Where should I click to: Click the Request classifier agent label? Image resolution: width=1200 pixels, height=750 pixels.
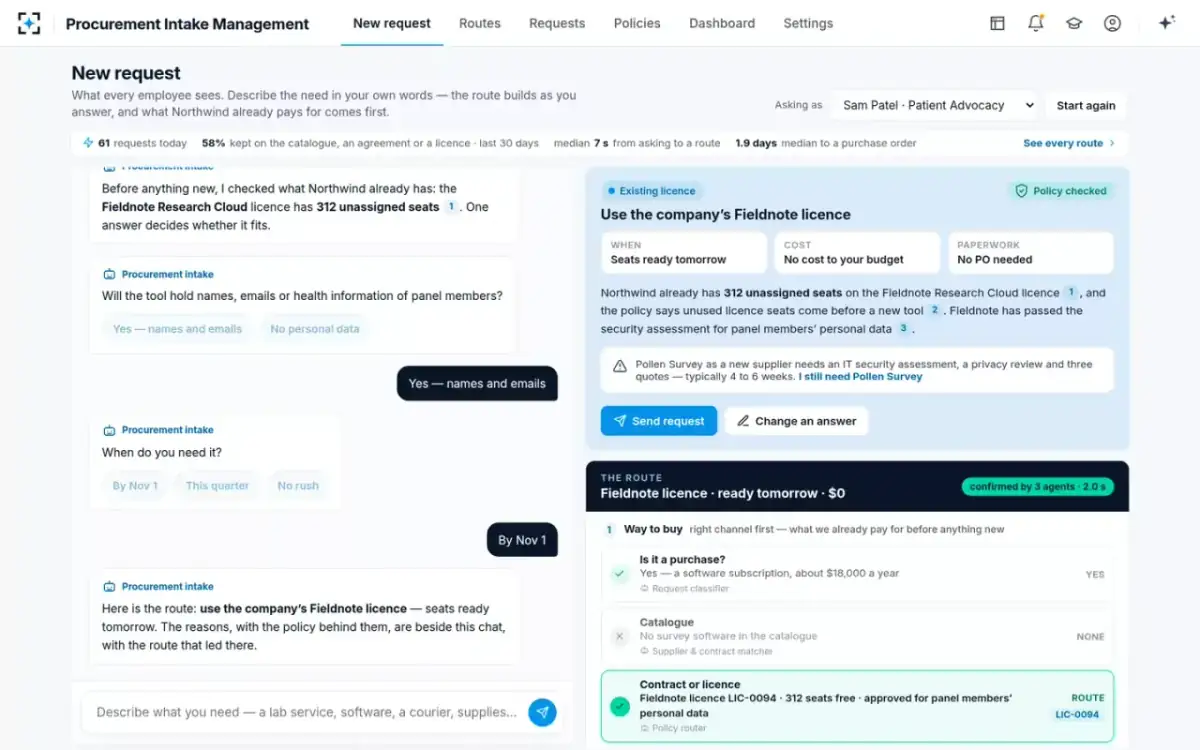pos(684,589)
